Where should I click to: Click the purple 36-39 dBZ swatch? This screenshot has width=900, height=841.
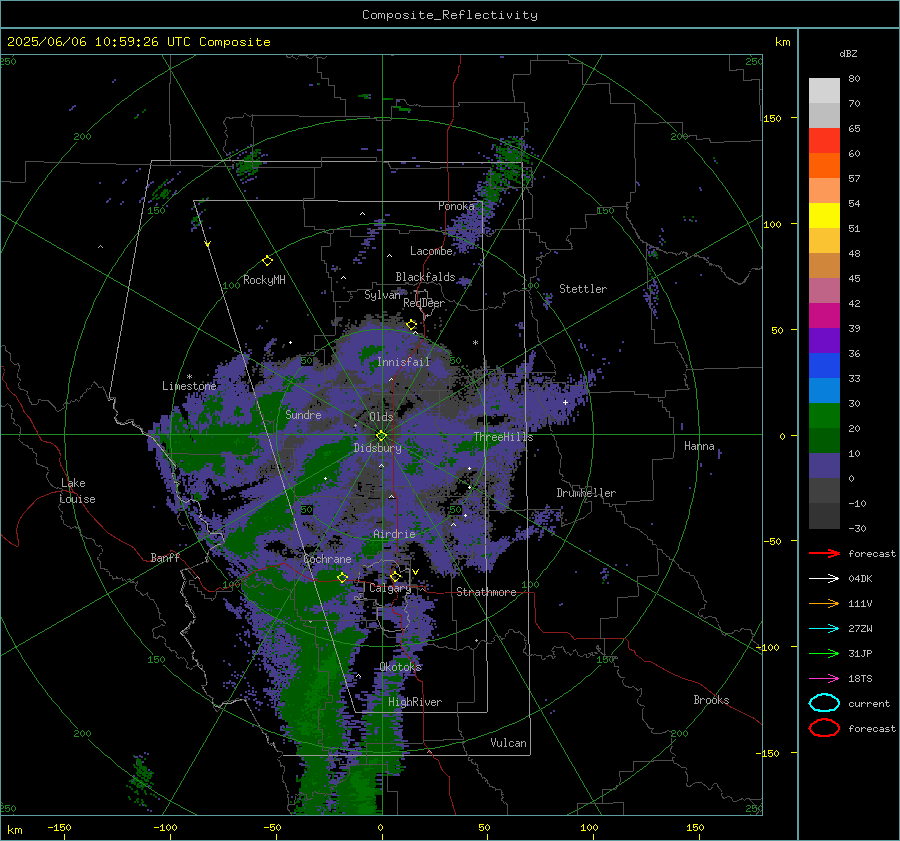(824, 341)
